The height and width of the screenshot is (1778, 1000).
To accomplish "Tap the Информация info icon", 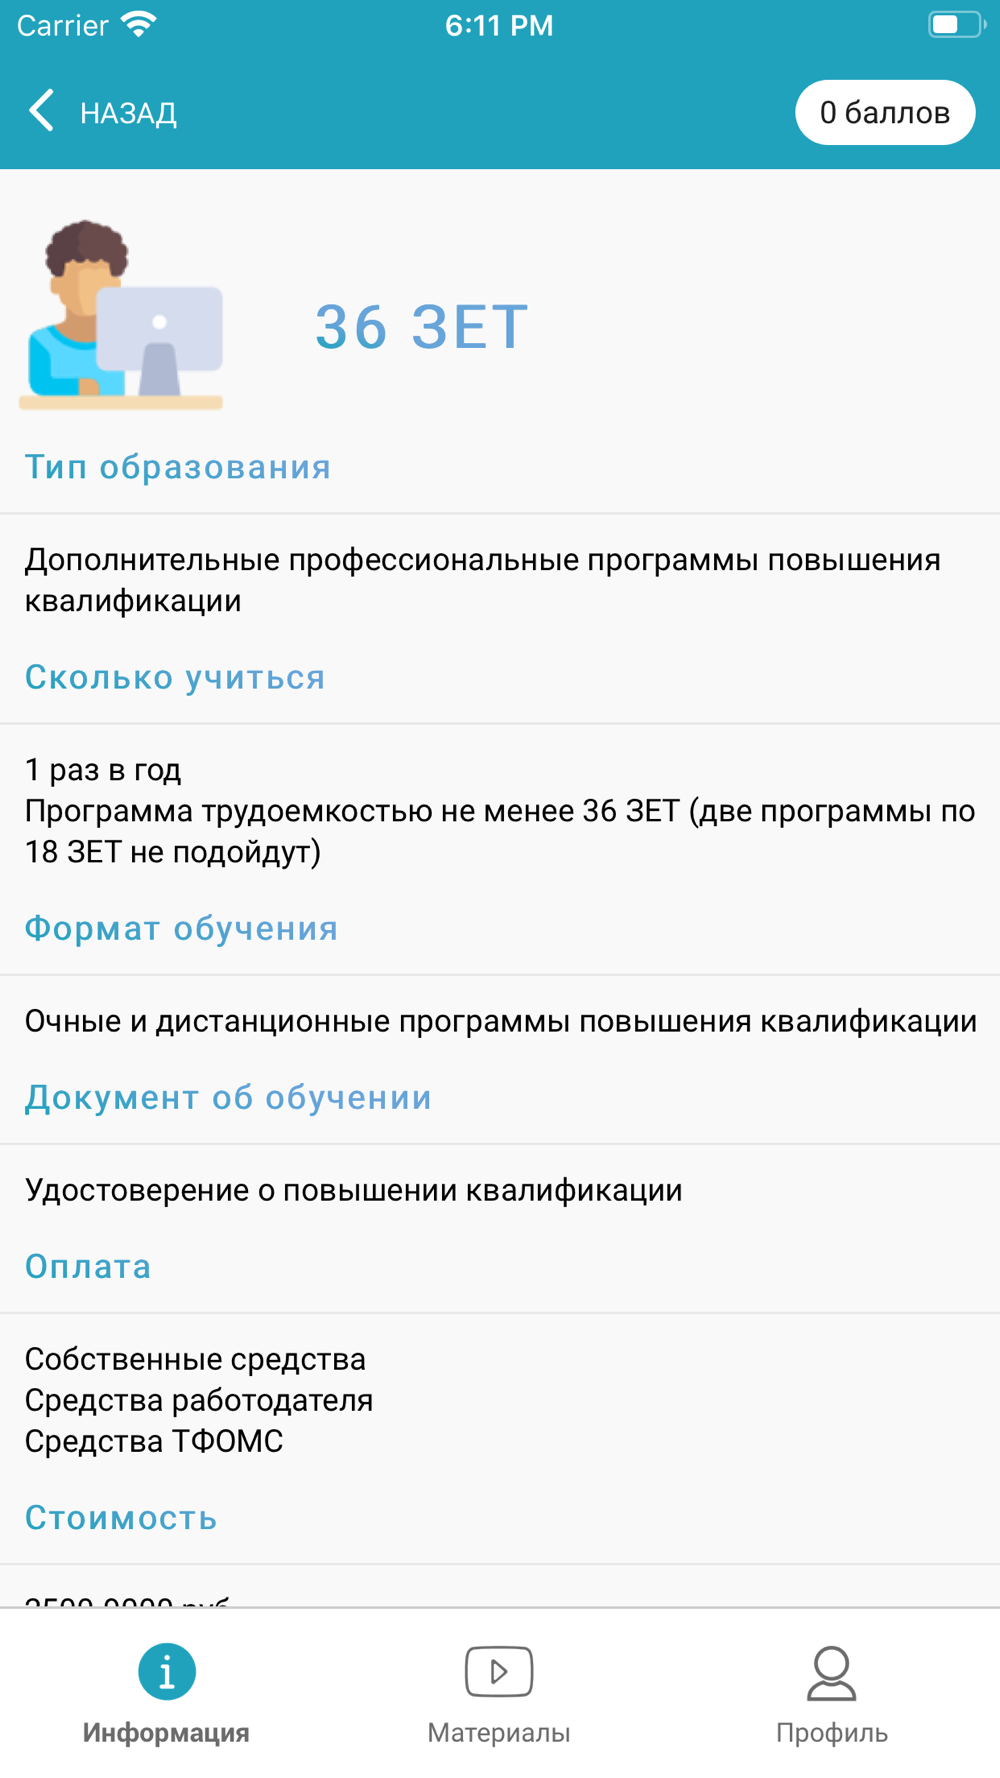I will pos(167,1671).
